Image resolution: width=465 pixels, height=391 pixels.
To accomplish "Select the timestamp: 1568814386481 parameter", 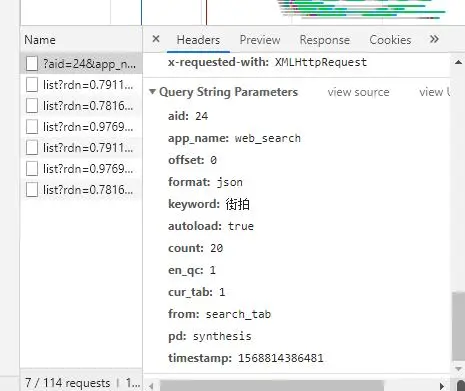I will pyautogui.click(x=246, y=358).
